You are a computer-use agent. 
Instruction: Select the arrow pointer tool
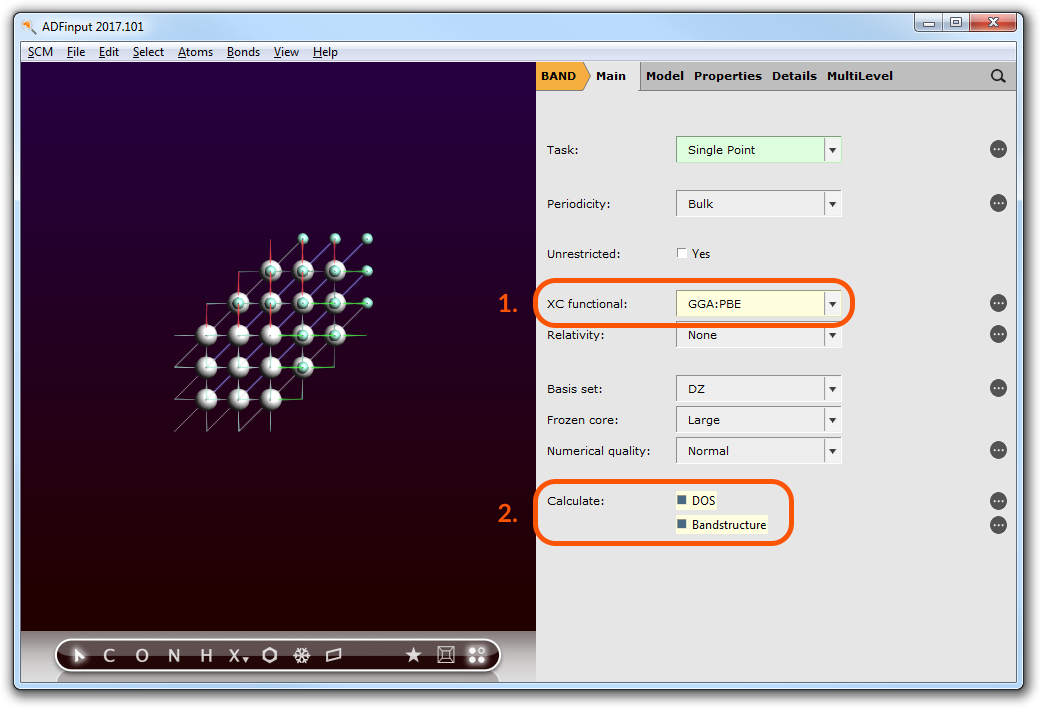point(80,655)
